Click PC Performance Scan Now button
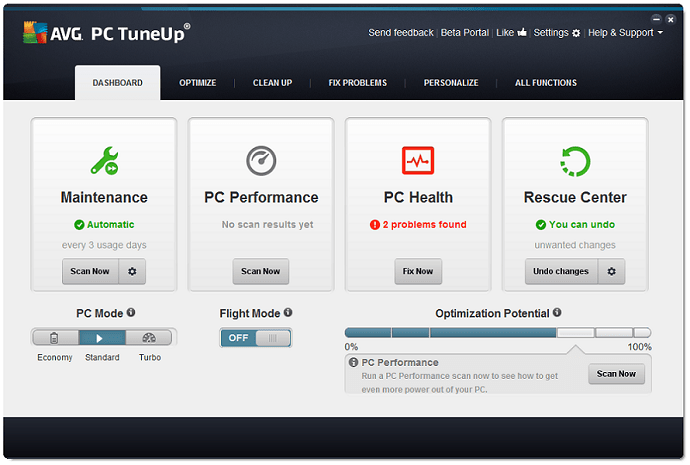Image resolution: width=690 pixels, height=465 pixels. click(x=261, y=271)
